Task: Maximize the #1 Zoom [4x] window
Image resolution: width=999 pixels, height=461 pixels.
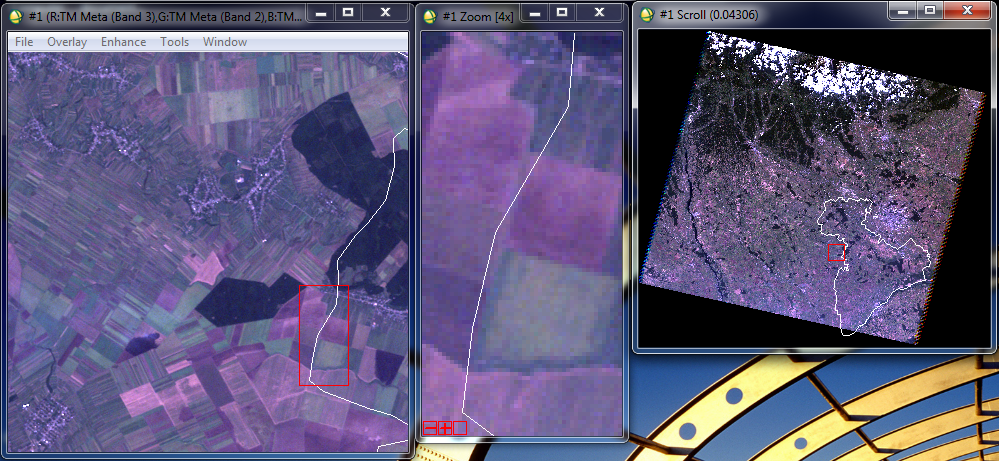Action: (561, 12)
